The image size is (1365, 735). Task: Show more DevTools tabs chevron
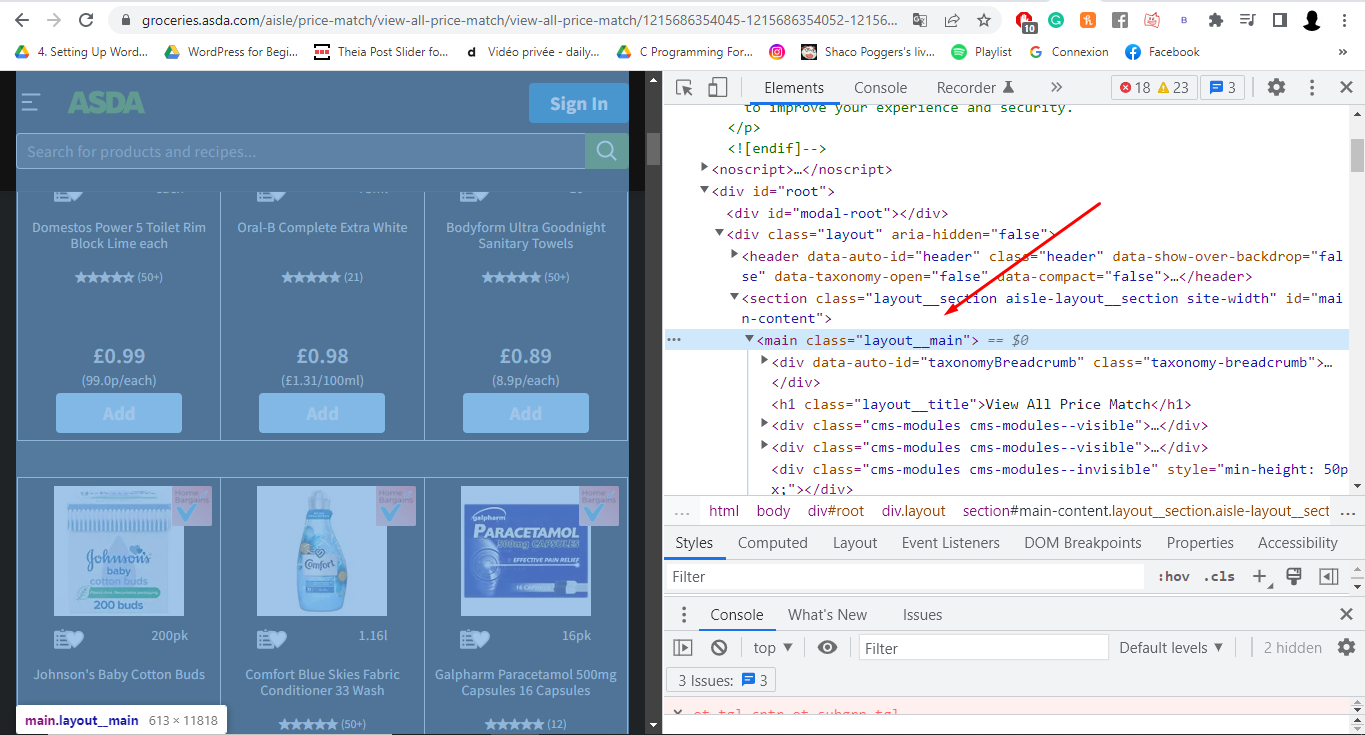tap(1056, 88)
